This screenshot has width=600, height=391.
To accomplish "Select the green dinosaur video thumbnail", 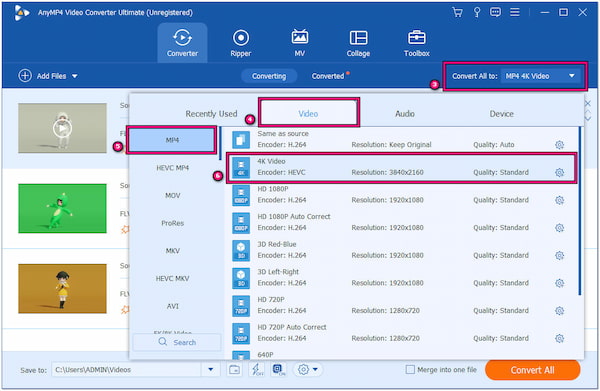I will (x=62, y=209).
